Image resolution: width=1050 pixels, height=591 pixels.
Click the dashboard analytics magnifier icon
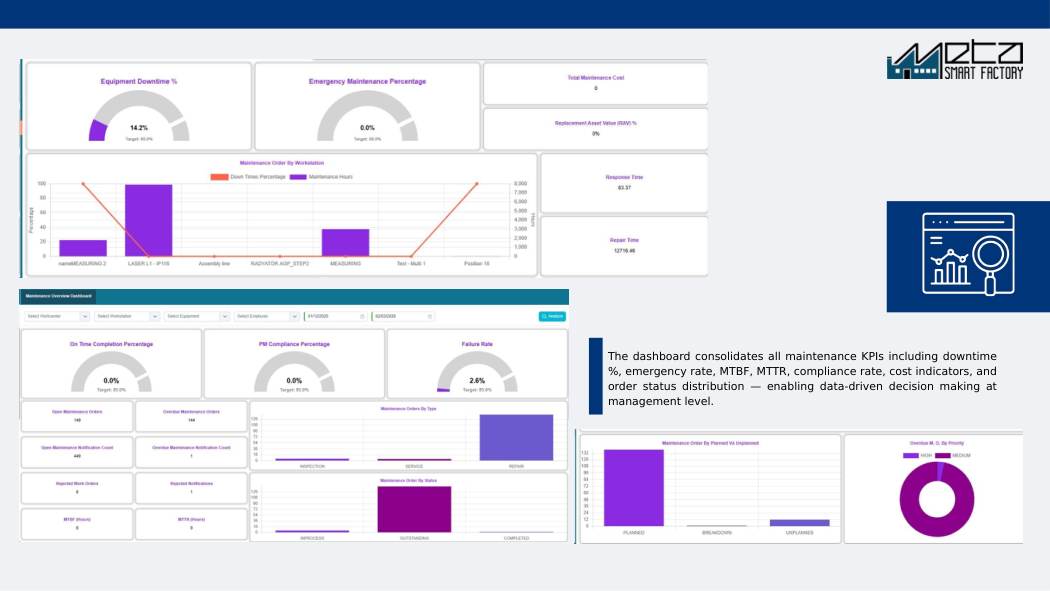pyautogui.click(x=968, y=254)
